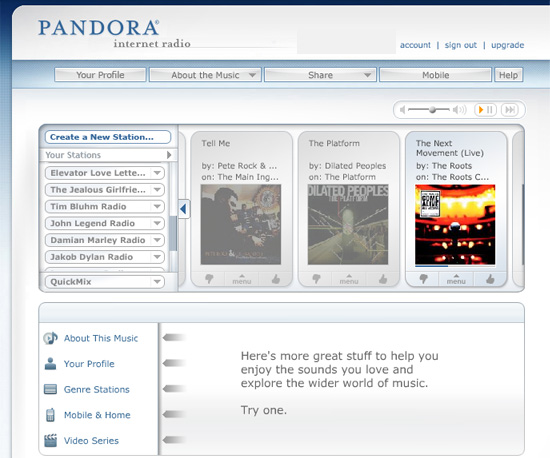Screen dimensions: 550x458
Task: Click the song progress bar under Roots art
Action: (455, 266)
